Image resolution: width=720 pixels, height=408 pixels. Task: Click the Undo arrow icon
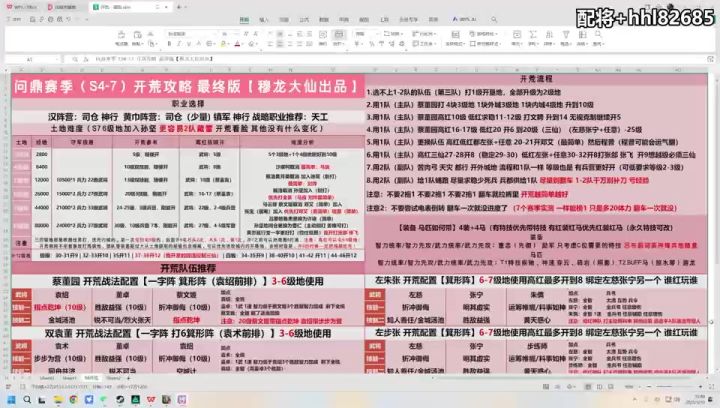click(x=69, y=19)
